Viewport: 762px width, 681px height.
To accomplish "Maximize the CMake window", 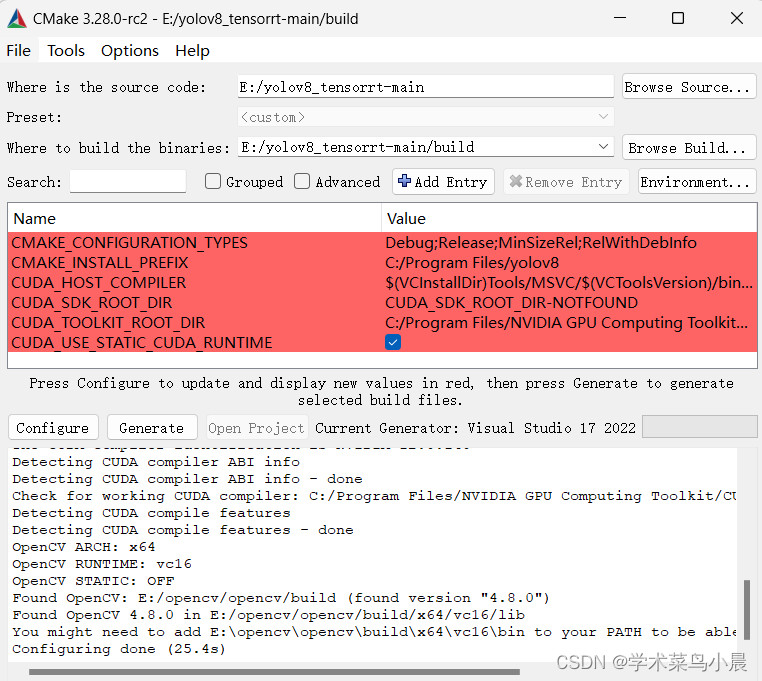I will click(678, 18).
